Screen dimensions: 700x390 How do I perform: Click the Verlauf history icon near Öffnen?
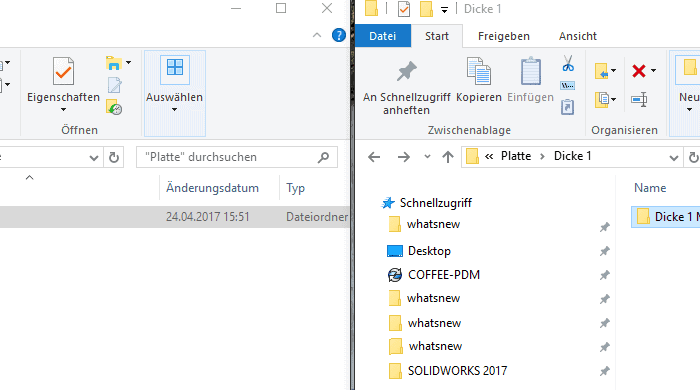114,107
